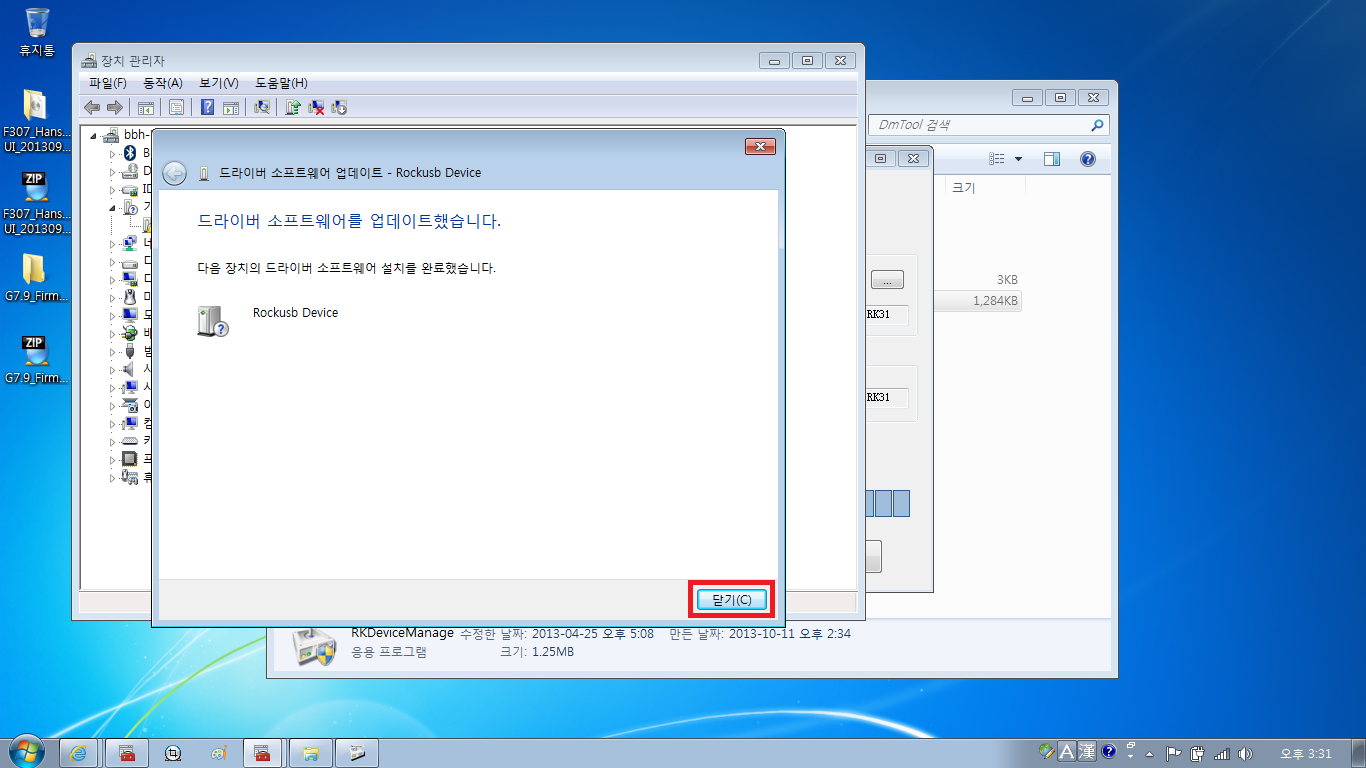Viewport: 1366px width, 768px height.
Task: Click the 닫기(C) button in the driver dialog
Action: [731, 599]
